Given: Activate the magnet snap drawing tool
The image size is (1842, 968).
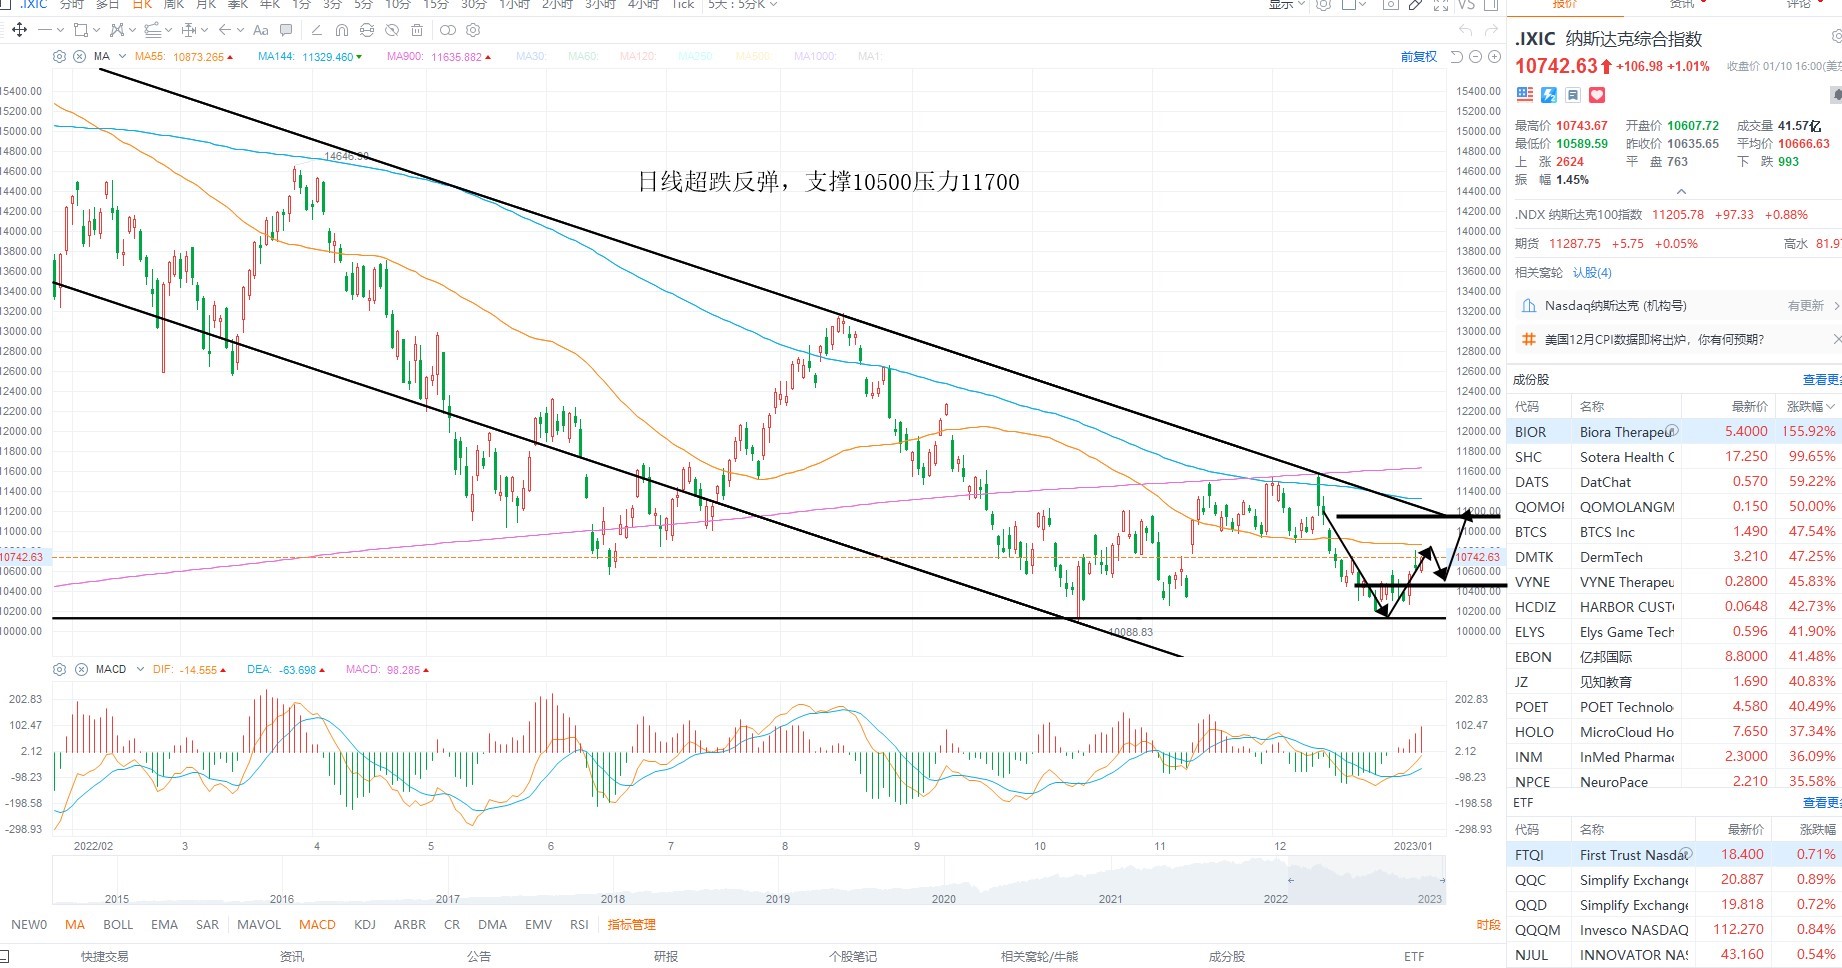Looking at the screenshot, I should pyautogui.click(x=342, y=30).
